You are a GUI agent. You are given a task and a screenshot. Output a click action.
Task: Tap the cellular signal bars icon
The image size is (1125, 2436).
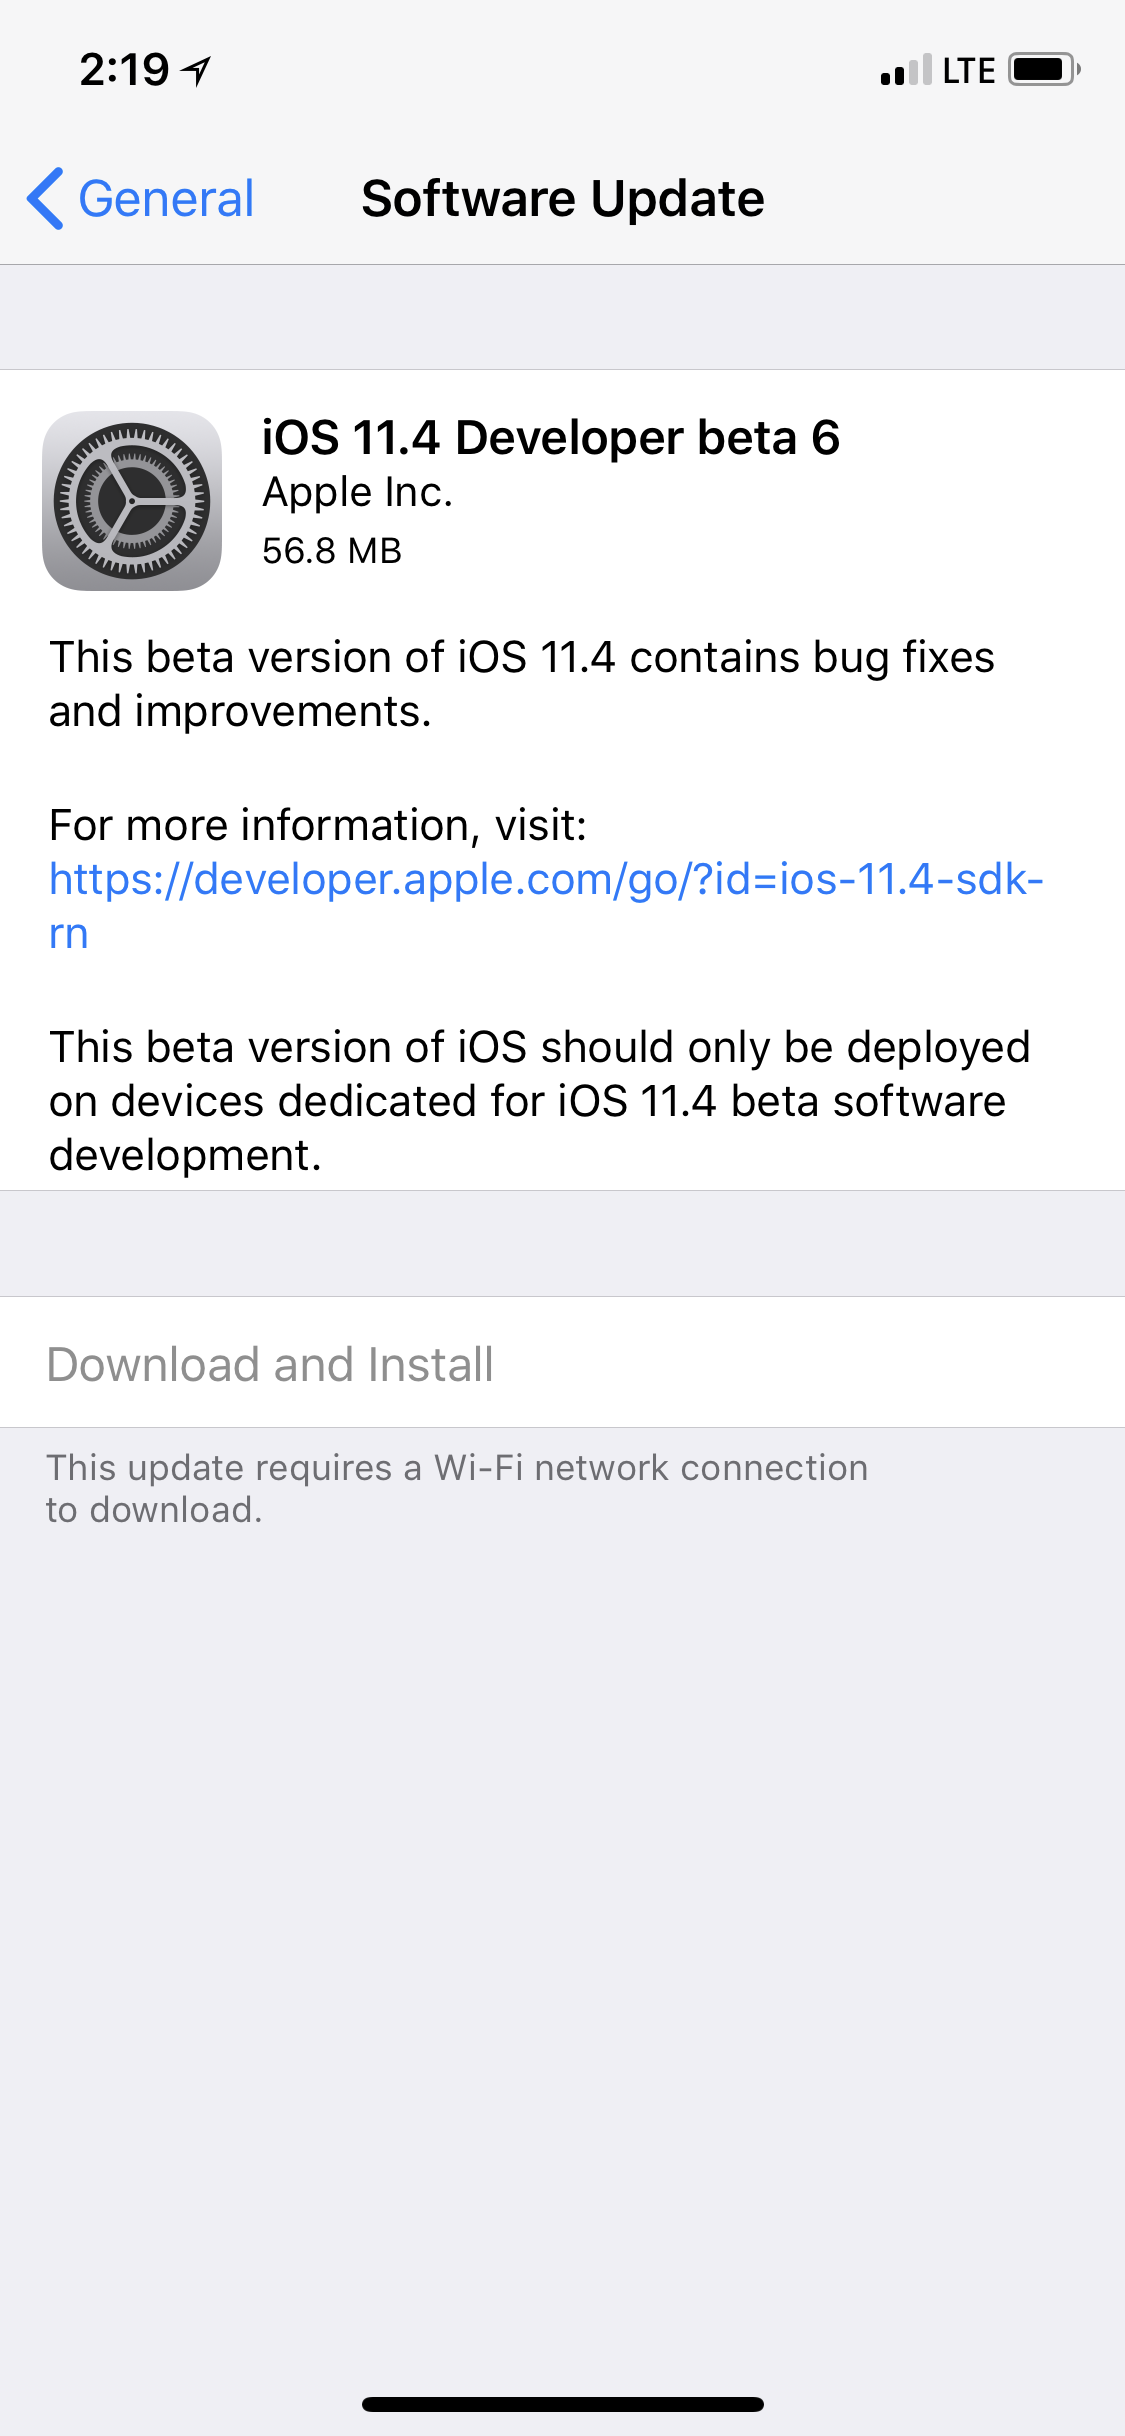point(906,70)
